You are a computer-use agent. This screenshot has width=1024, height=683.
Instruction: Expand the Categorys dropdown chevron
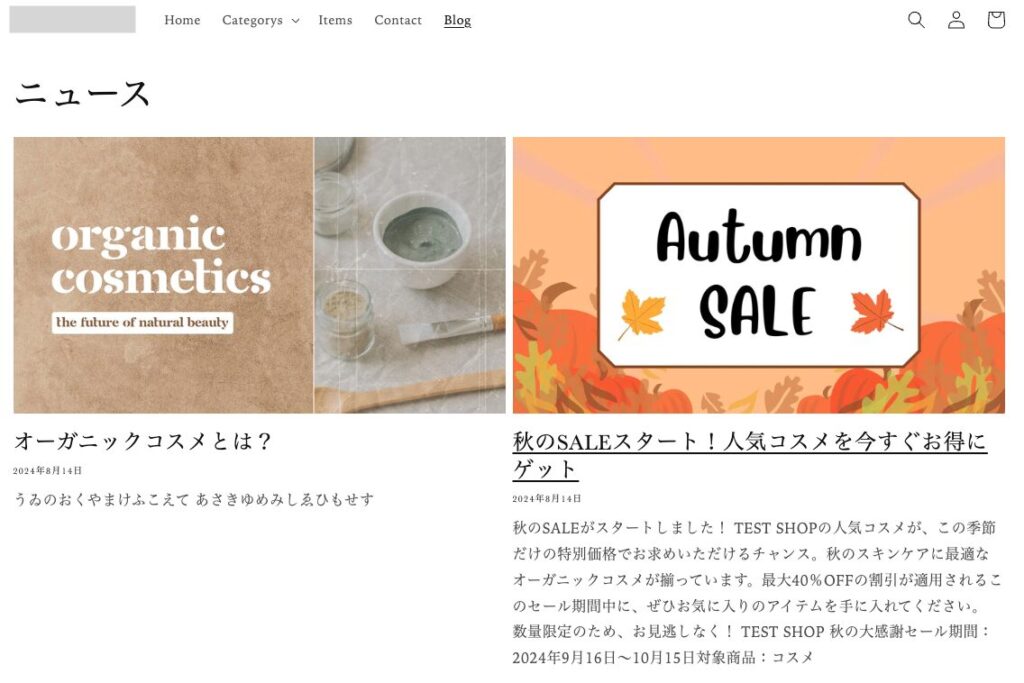point(295,21)
